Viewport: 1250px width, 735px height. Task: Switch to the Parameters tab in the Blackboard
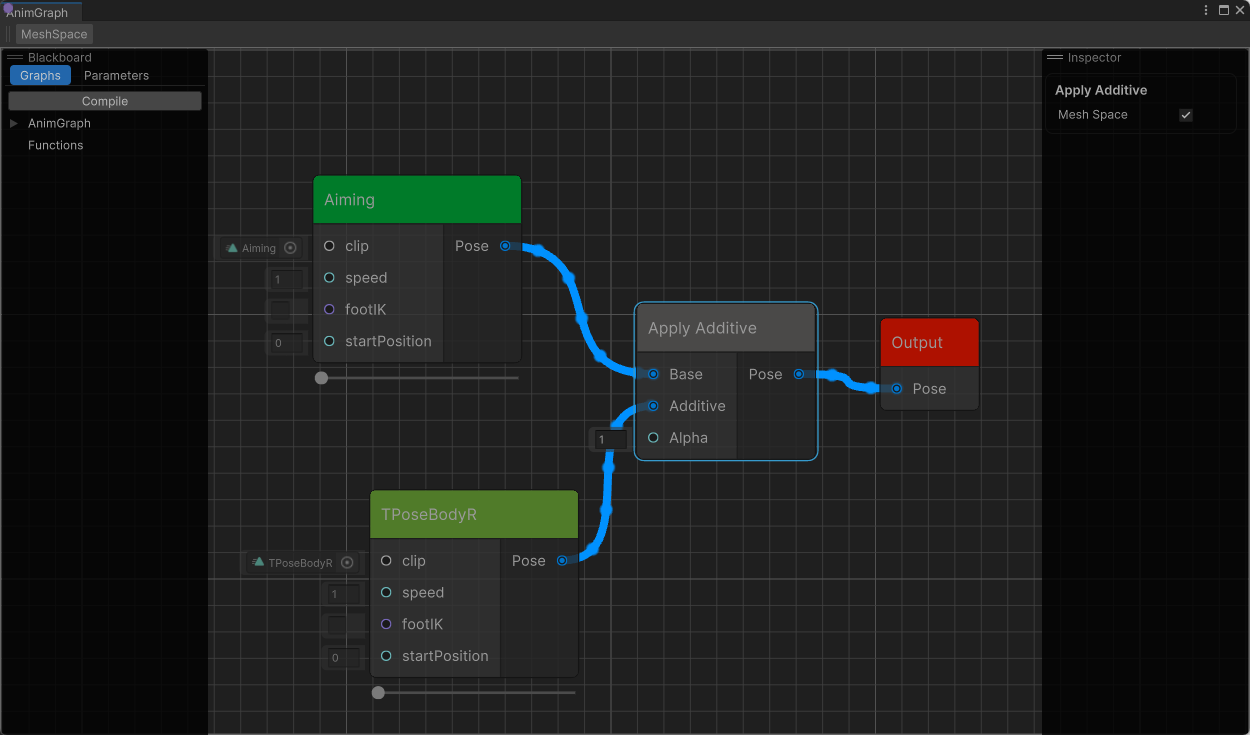tap(116, 76)
